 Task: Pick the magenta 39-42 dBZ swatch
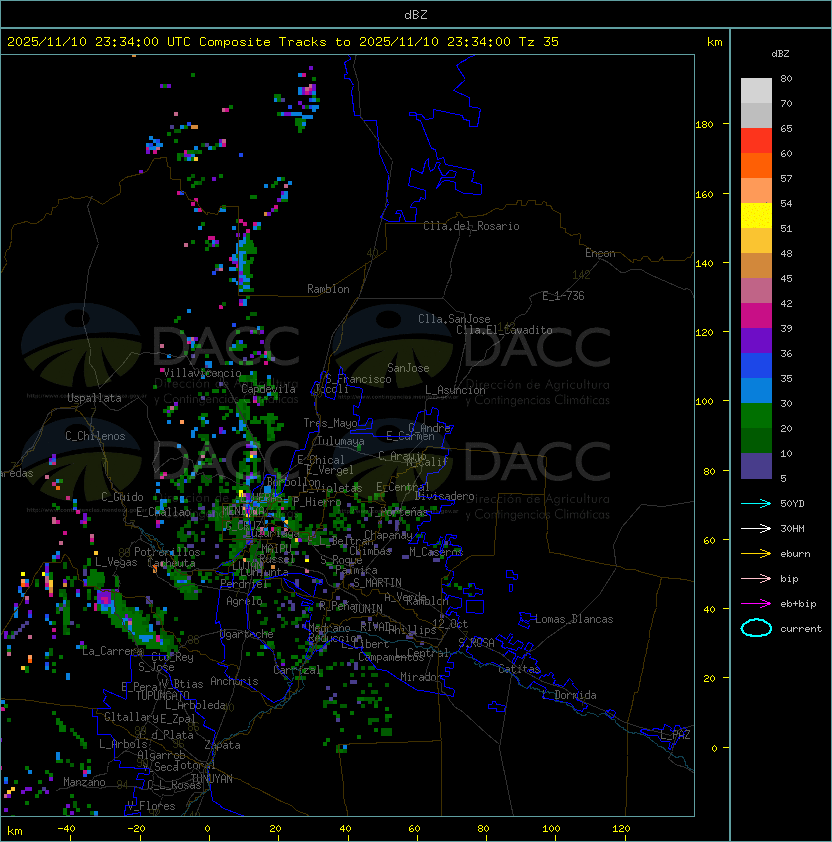pos(756,316)
